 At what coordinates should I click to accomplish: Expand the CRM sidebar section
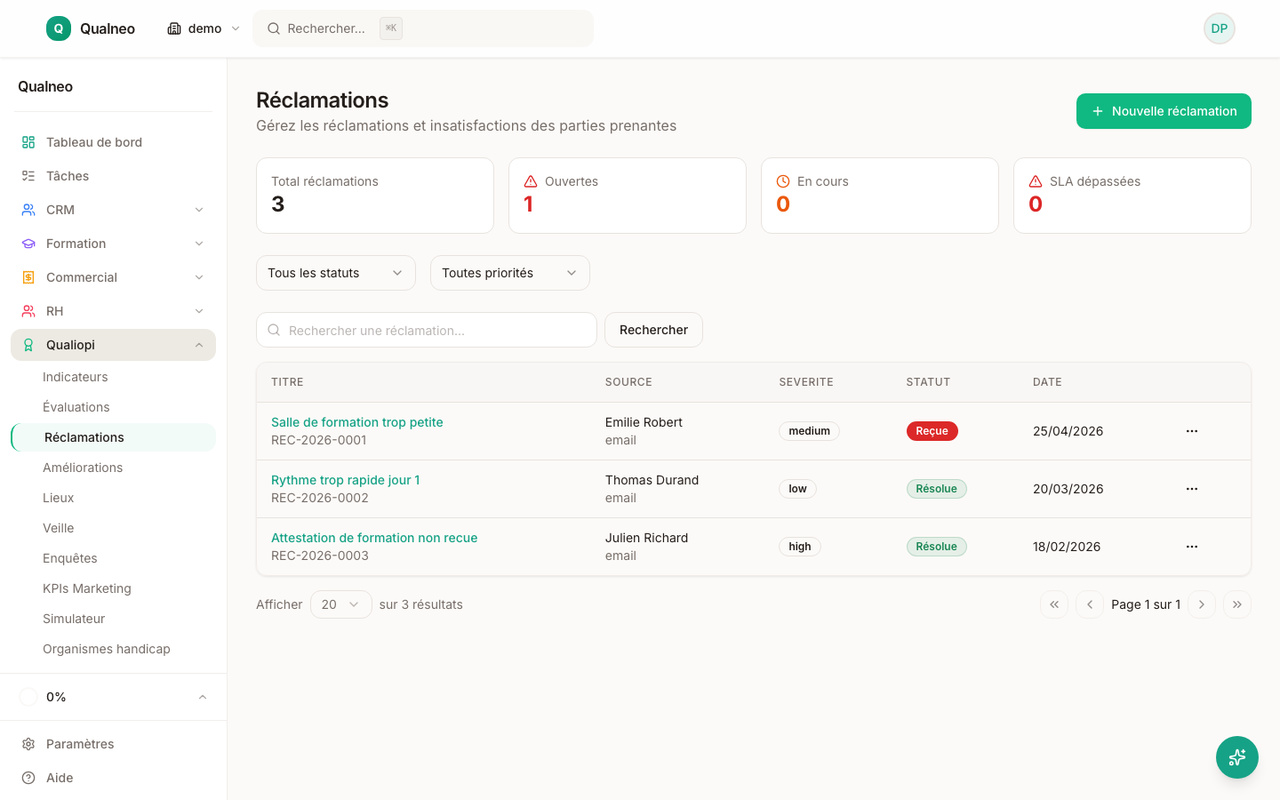[x=199, y=210]
